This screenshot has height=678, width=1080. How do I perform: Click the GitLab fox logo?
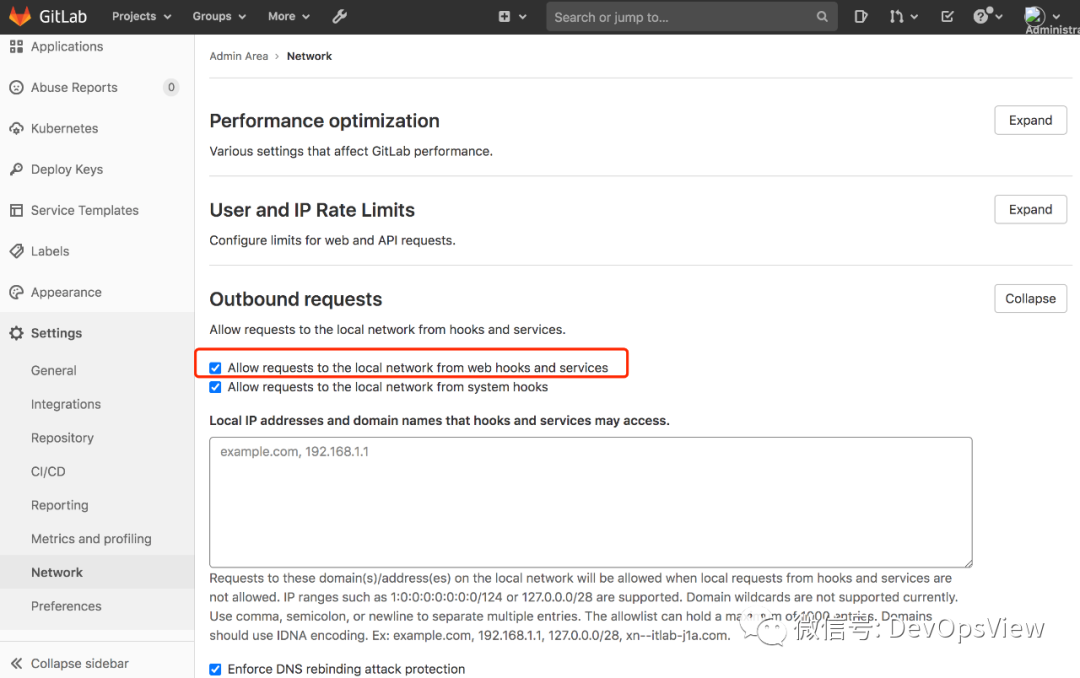tap(20, 15)
